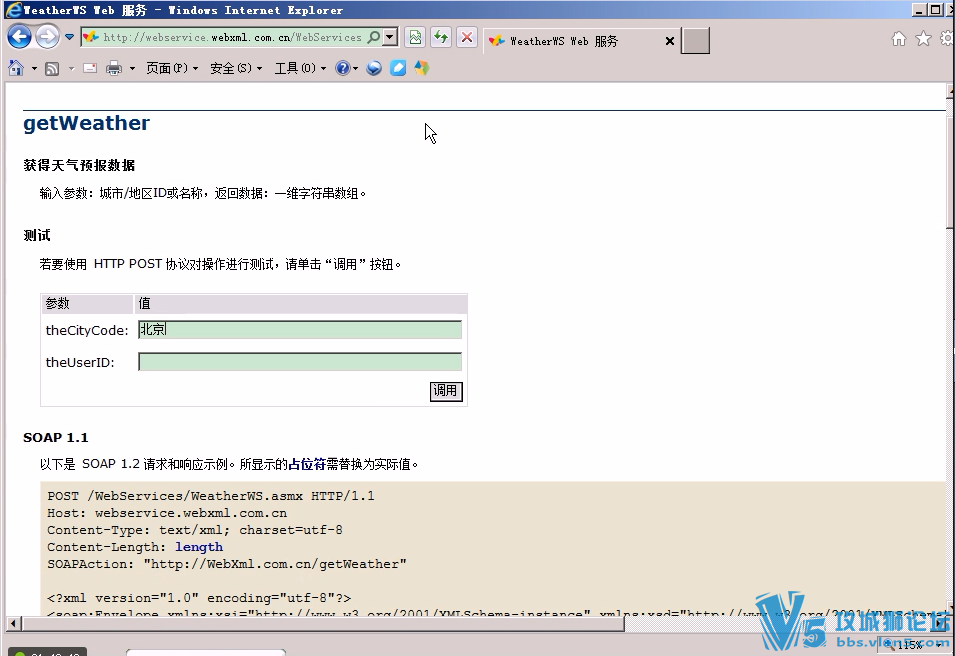
Task: Click the Print icon
Action: point(114,68)
